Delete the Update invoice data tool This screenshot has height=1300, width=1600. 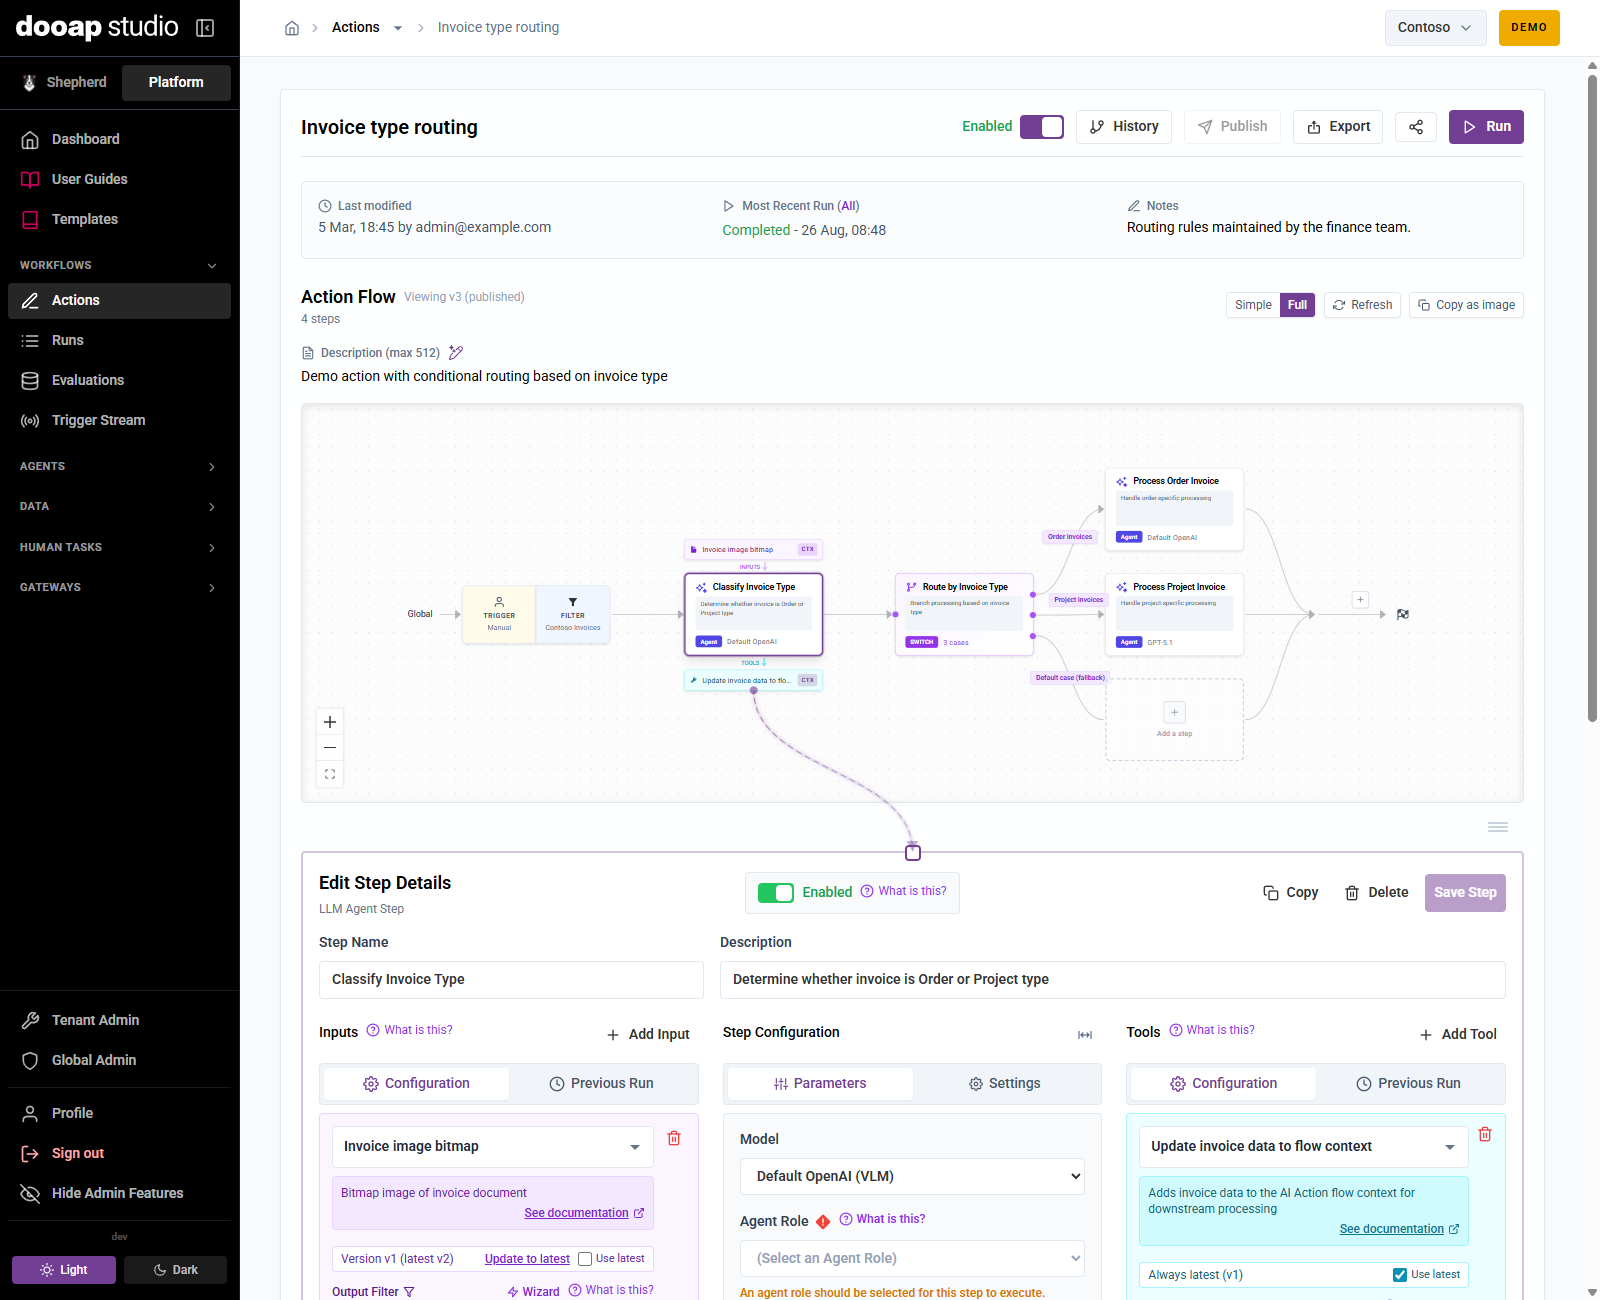point(1485,1134)
